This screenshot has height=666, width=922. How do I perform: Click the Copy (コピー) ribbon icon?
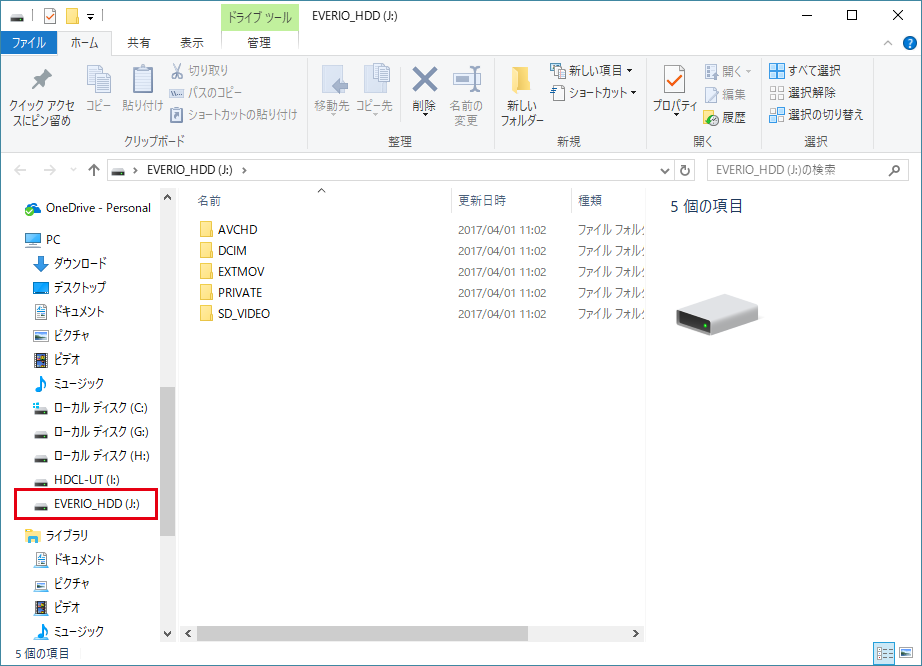click(x=98, y=80)
